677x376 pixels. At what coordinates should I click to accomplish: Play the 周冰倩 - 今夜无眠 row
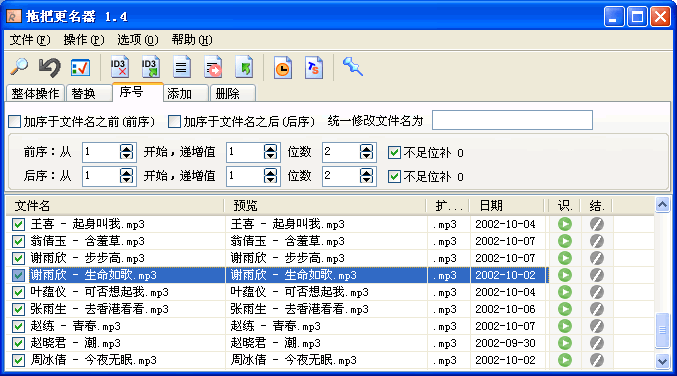click(565, 360)
